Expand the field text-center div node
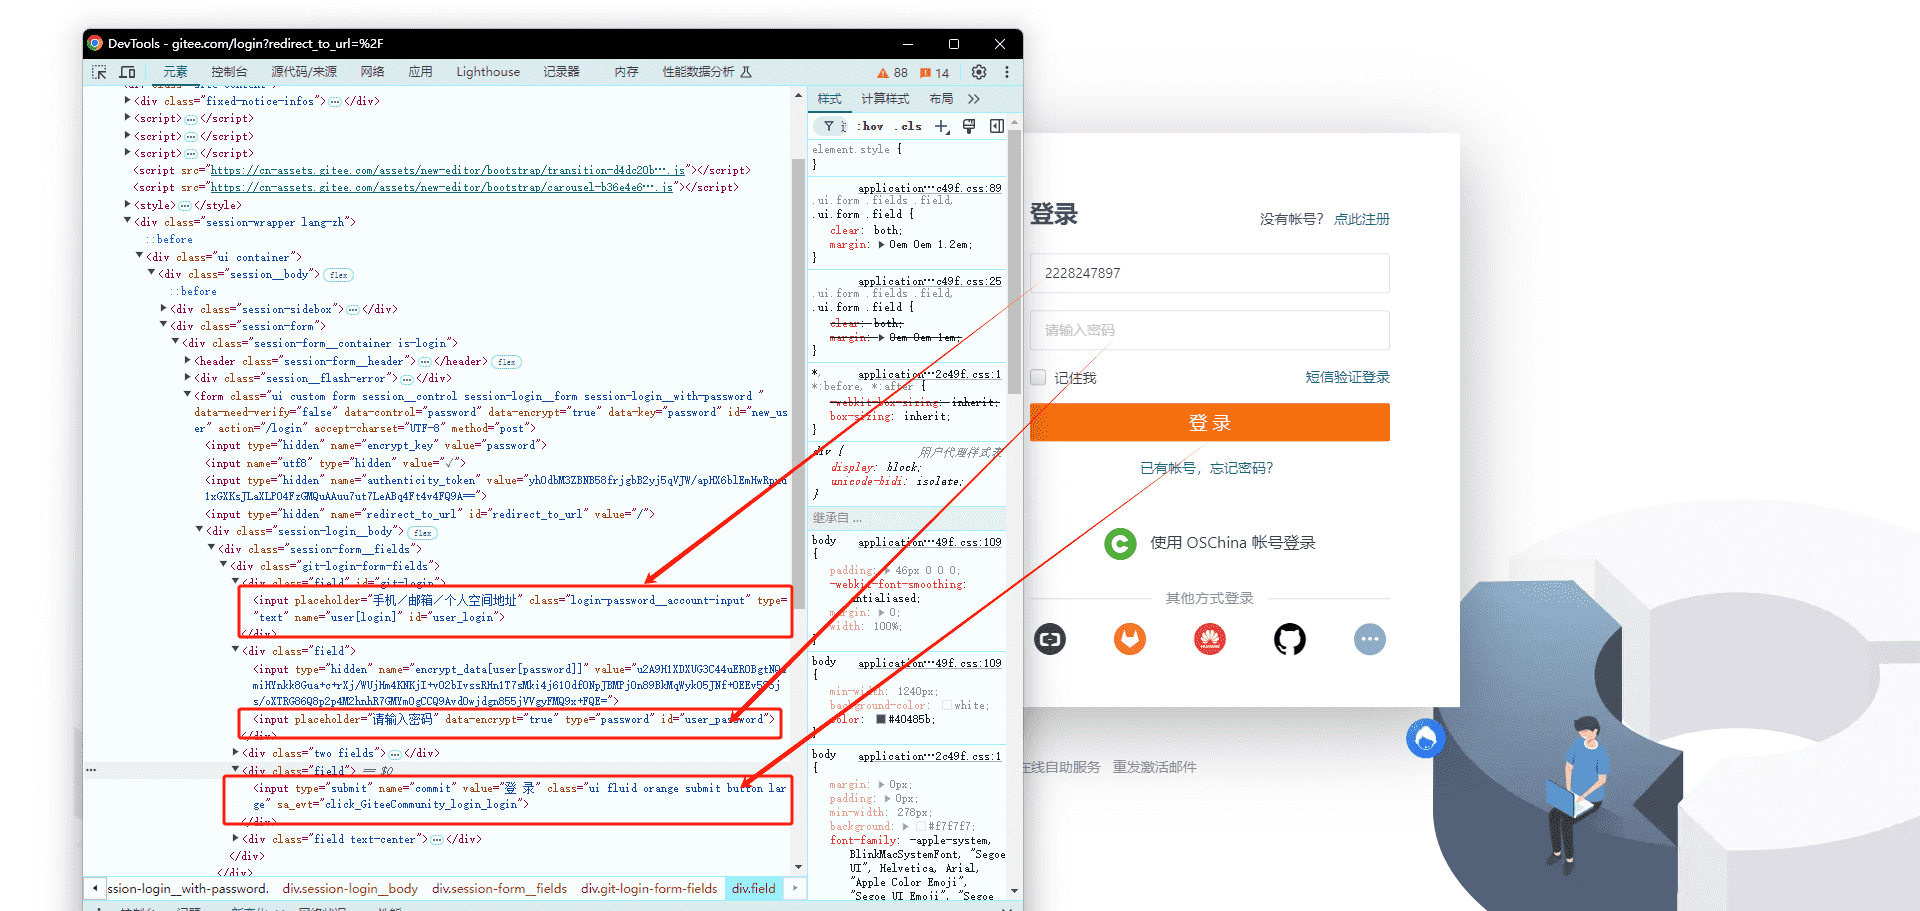The image size is (1920, 911). (236, 838)
